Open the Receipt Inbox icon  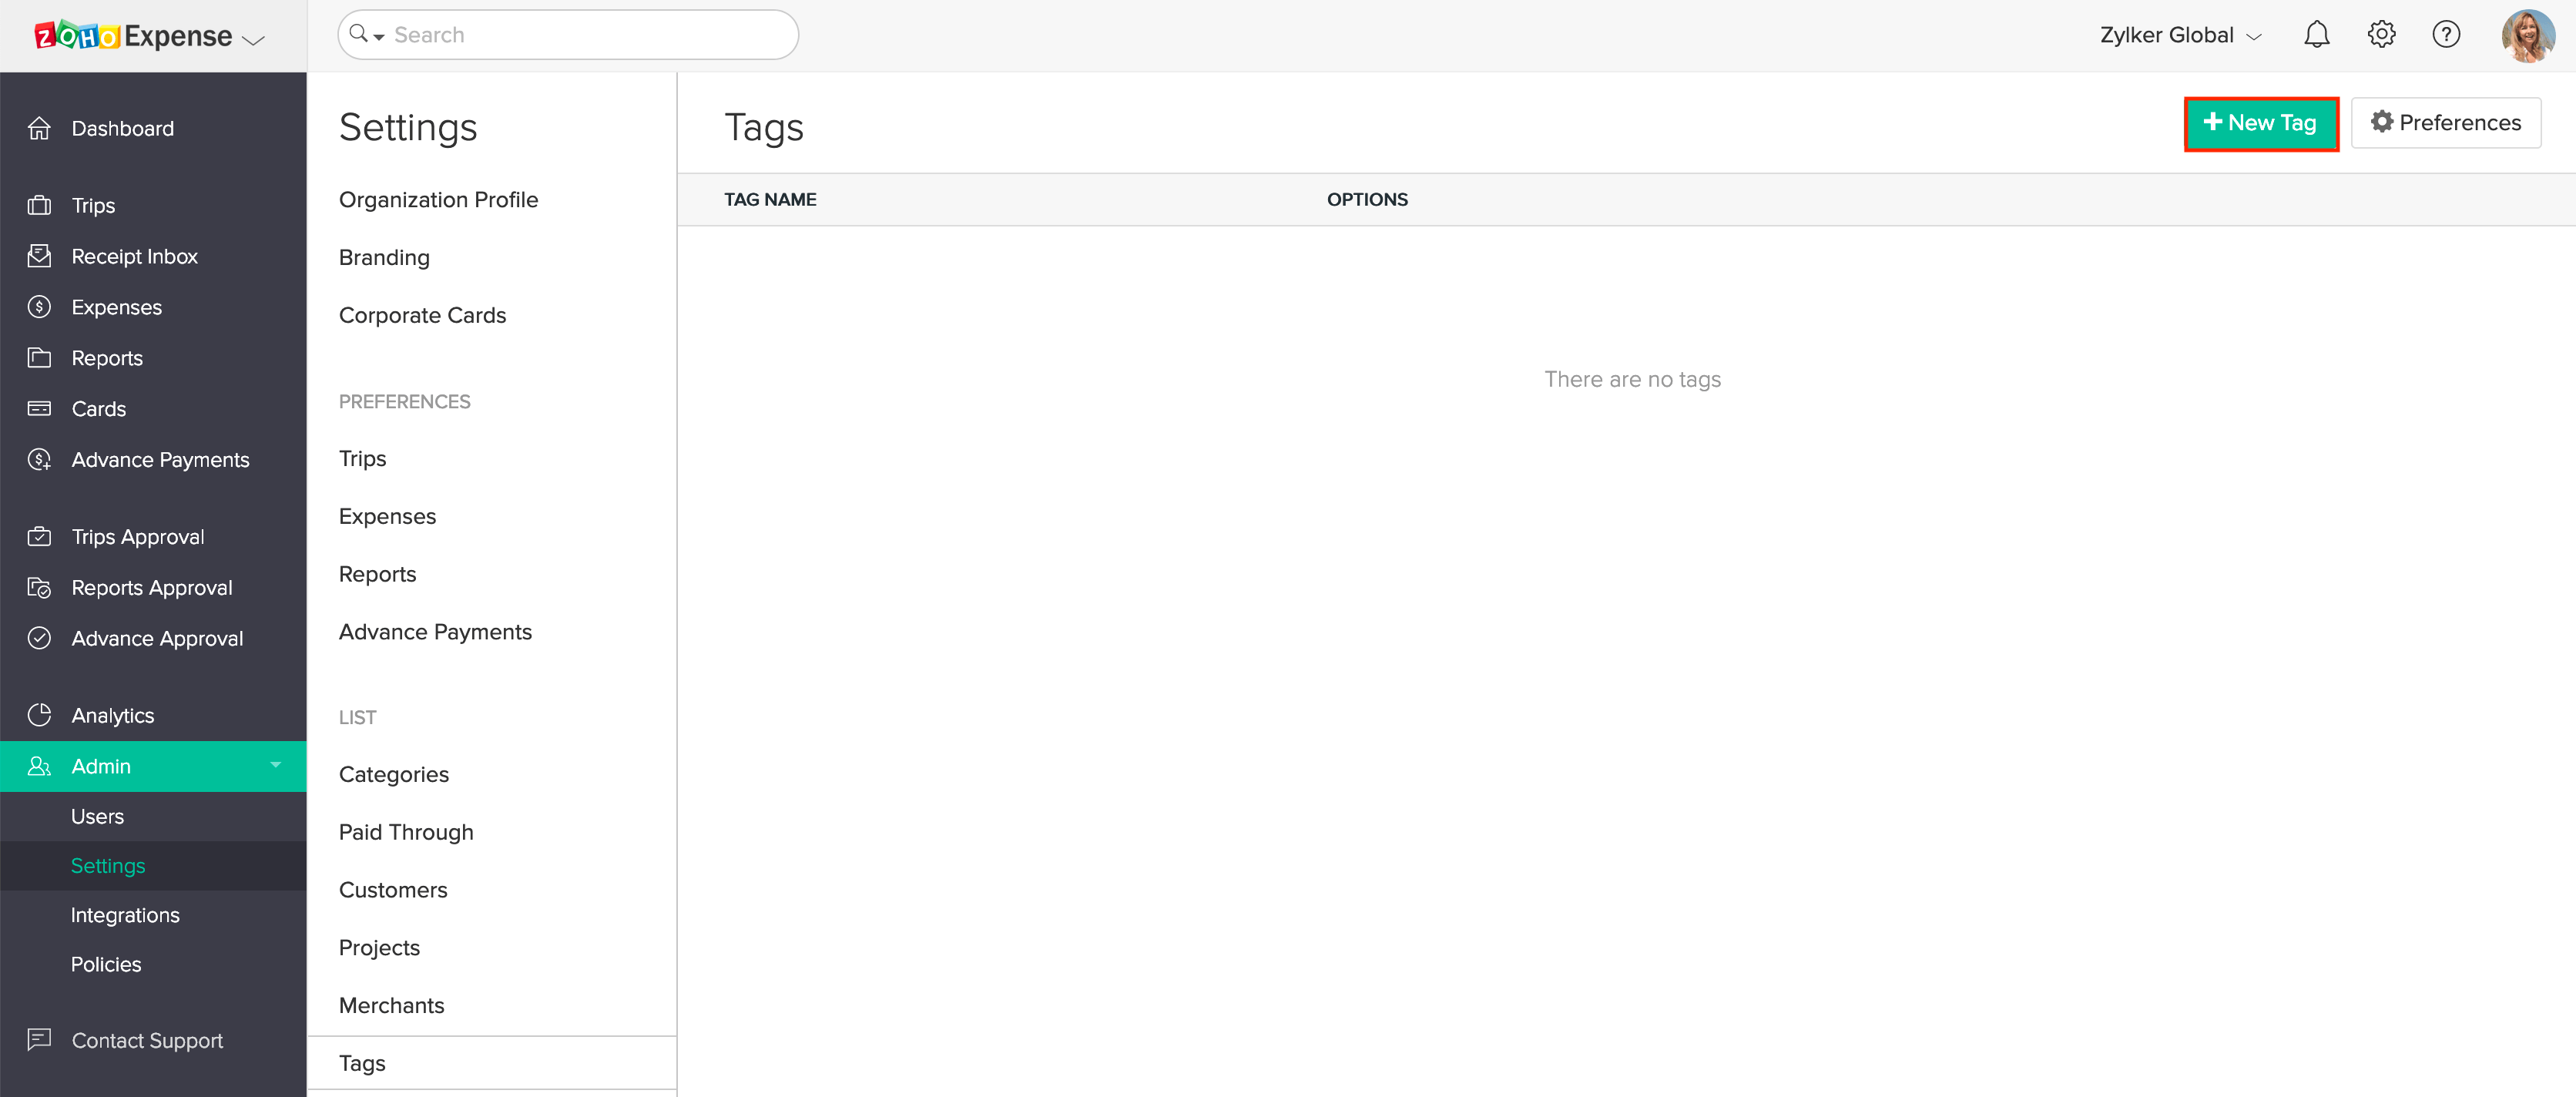tap(40, 255)
